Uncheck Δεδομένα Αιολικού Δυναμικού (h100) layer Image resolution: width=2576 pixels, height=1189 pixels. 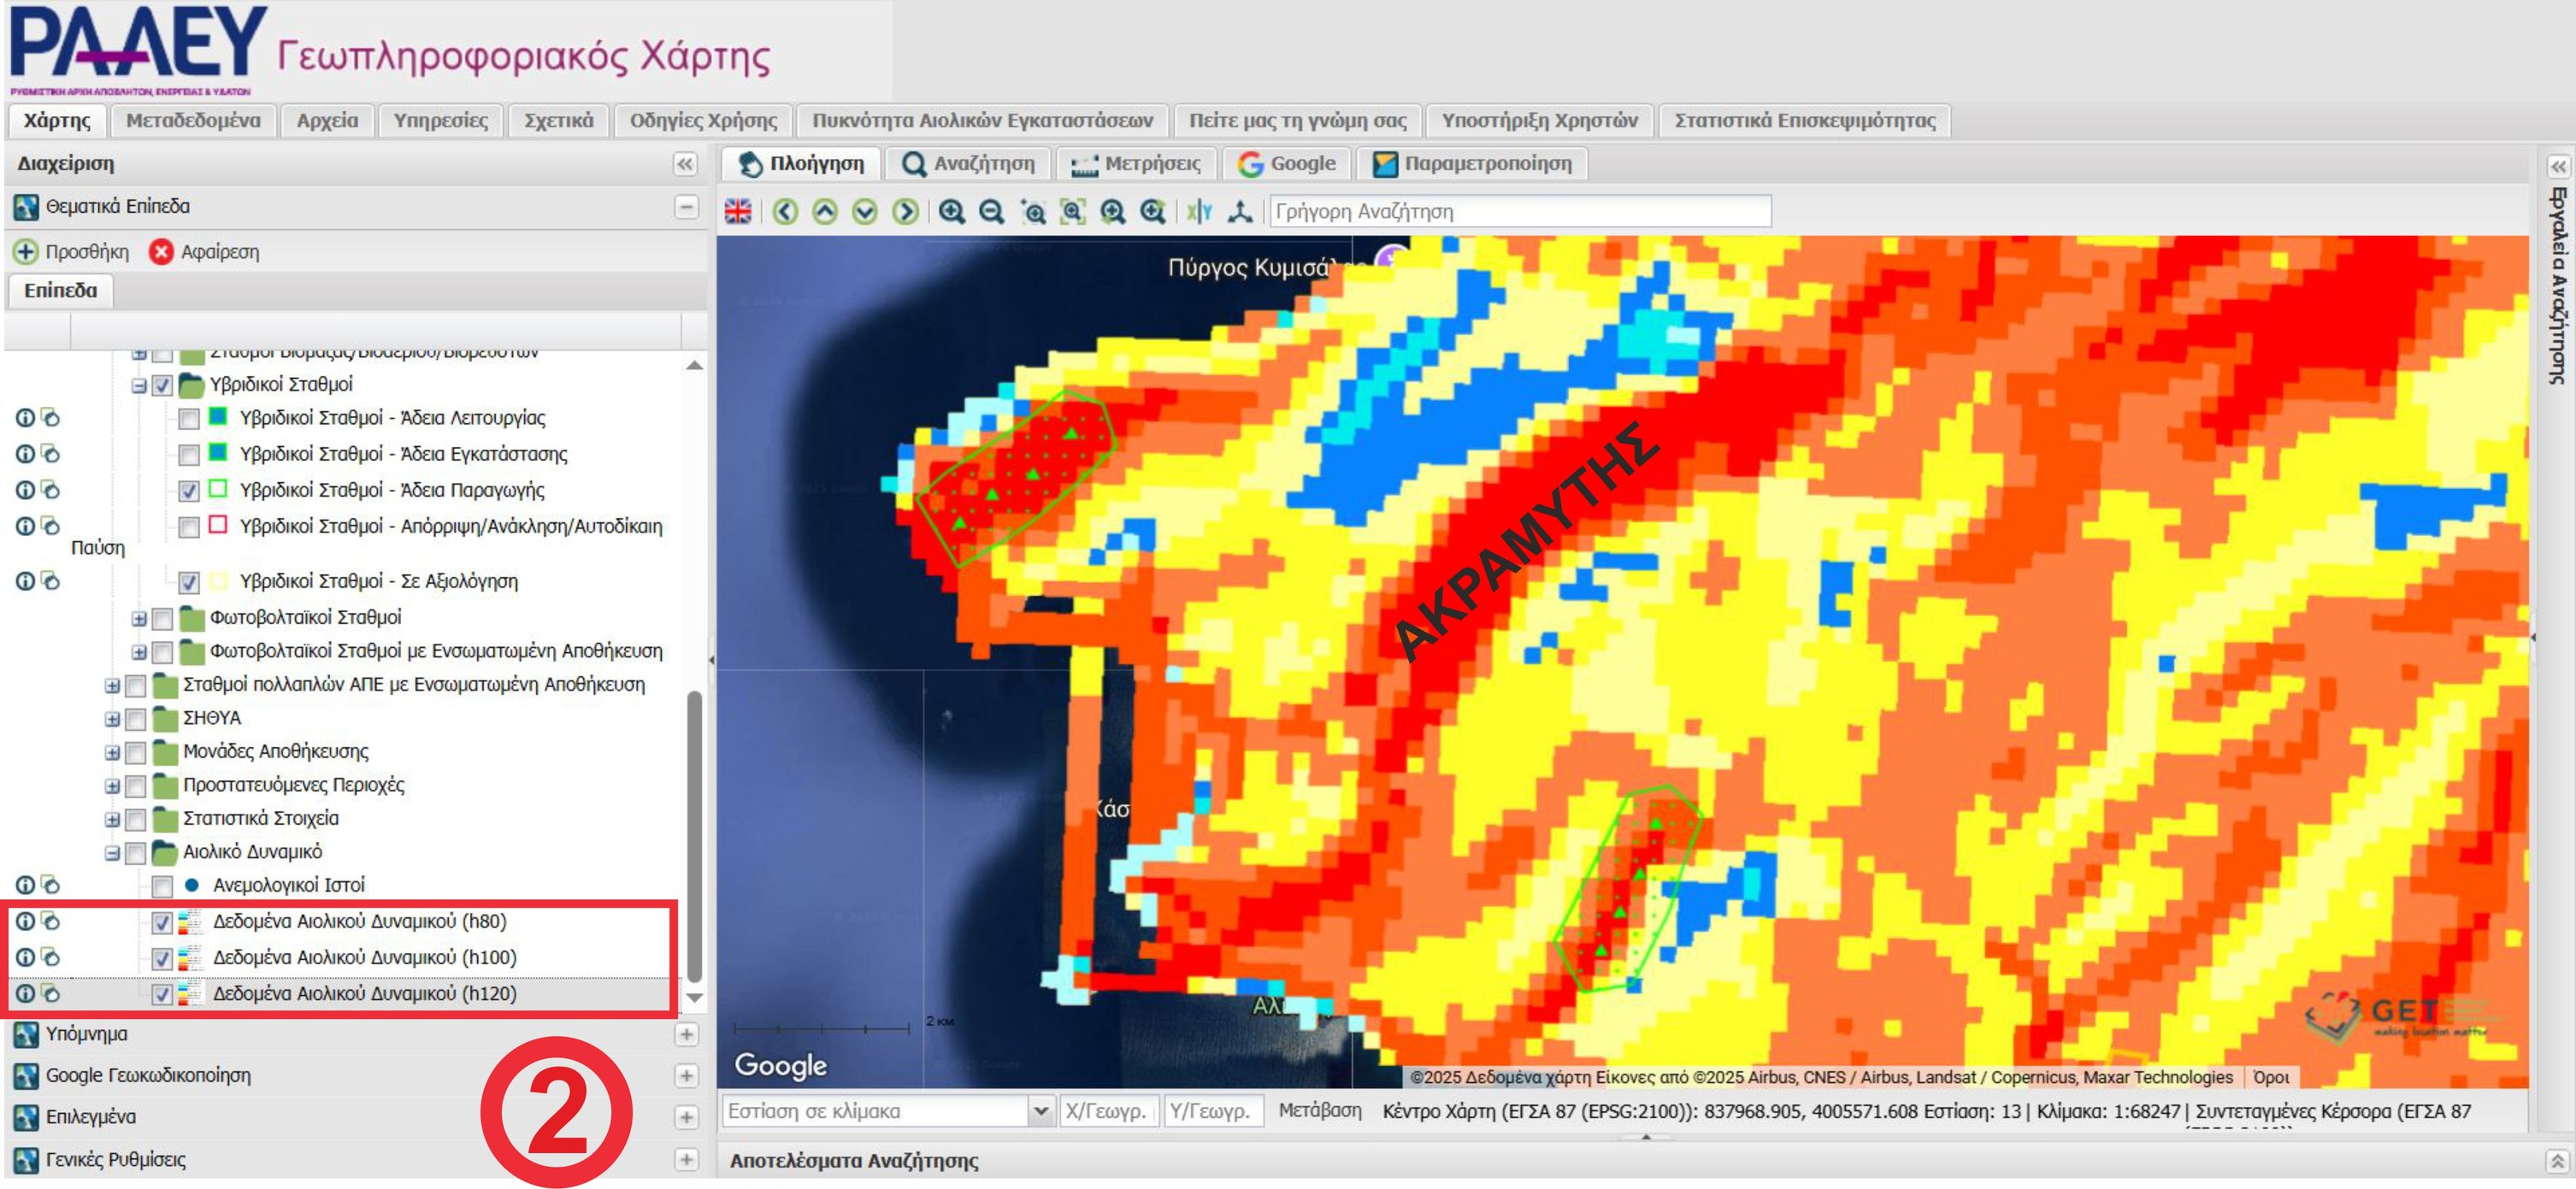point(162,958)
